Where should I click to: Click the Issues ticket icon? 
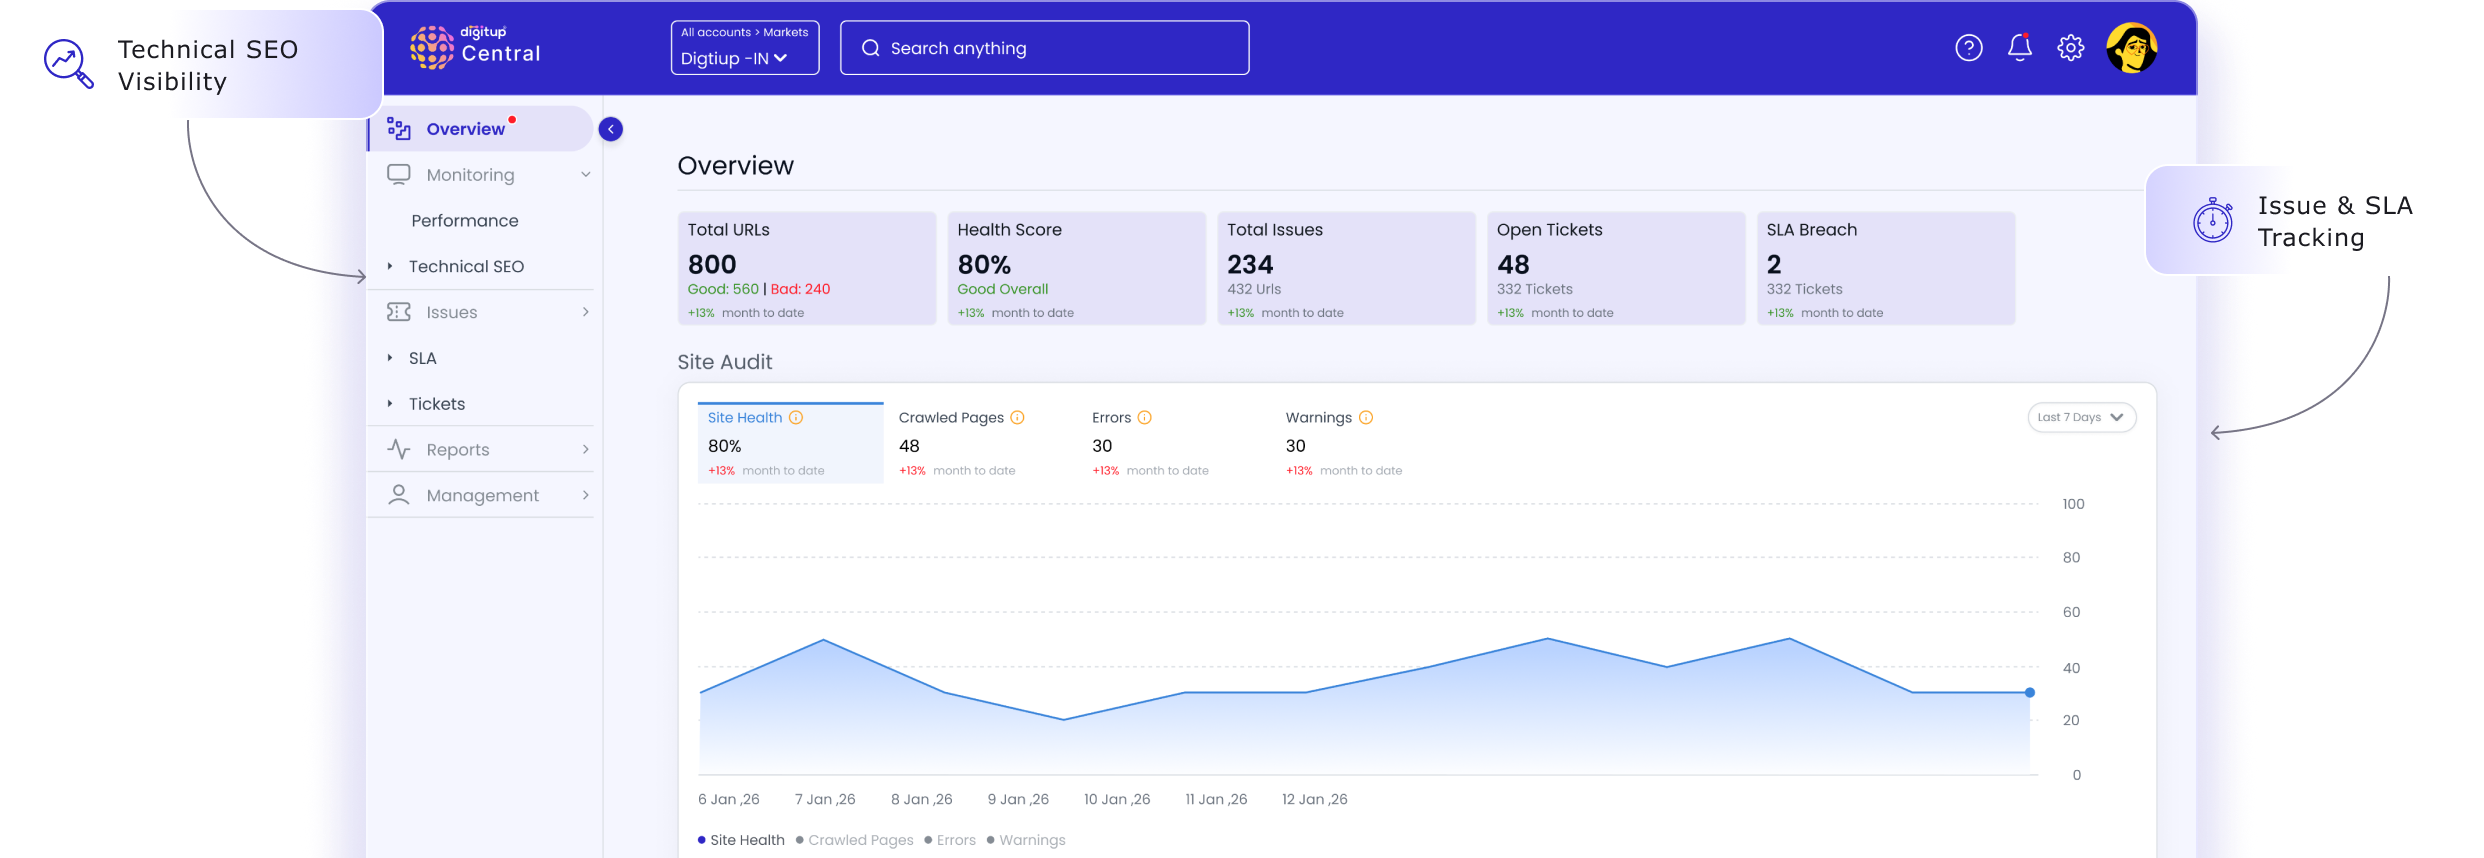pos(399,312)
